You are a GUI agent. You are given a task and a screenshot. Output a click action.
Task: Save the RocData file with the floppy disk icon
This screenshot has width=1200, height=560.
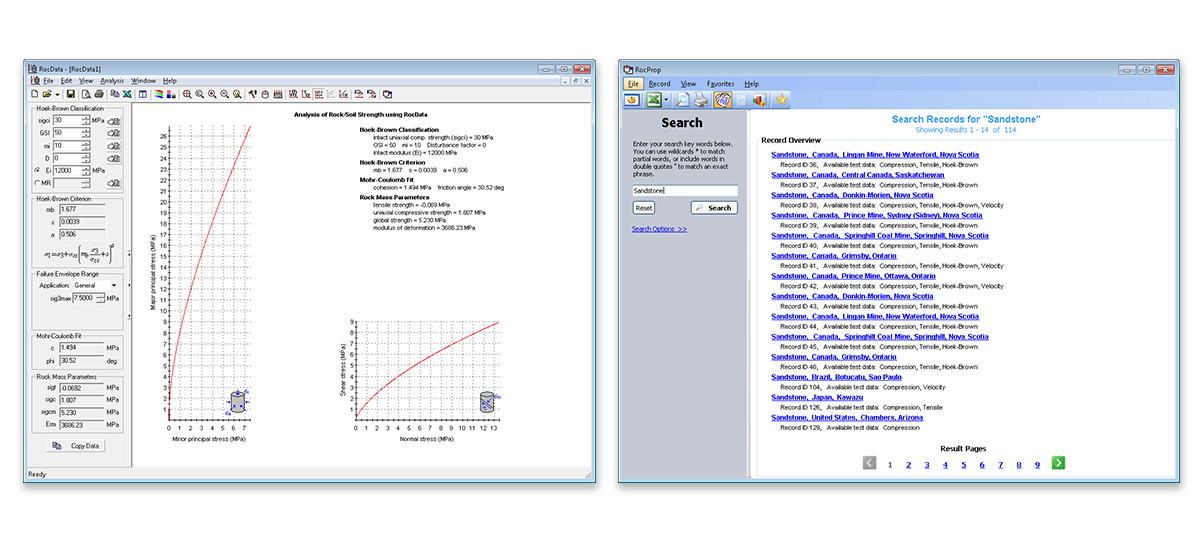point(71,94)
